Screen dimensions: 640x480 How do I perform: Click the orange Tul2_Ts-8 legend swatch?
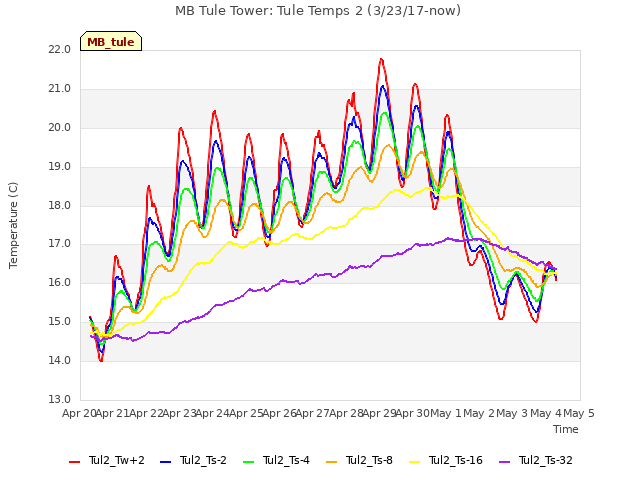(x=331, y=462)
